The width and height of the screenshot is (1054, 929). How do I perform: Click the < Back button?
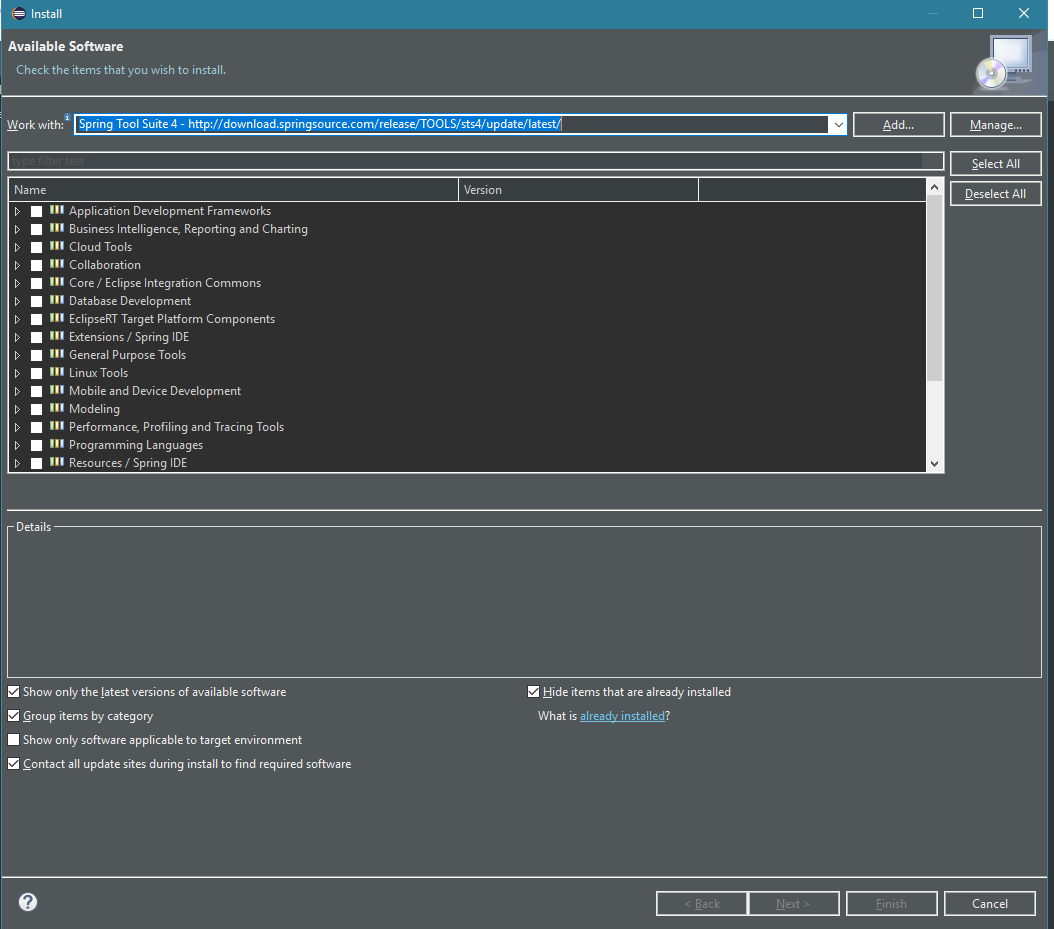click(x=702, y=903)
